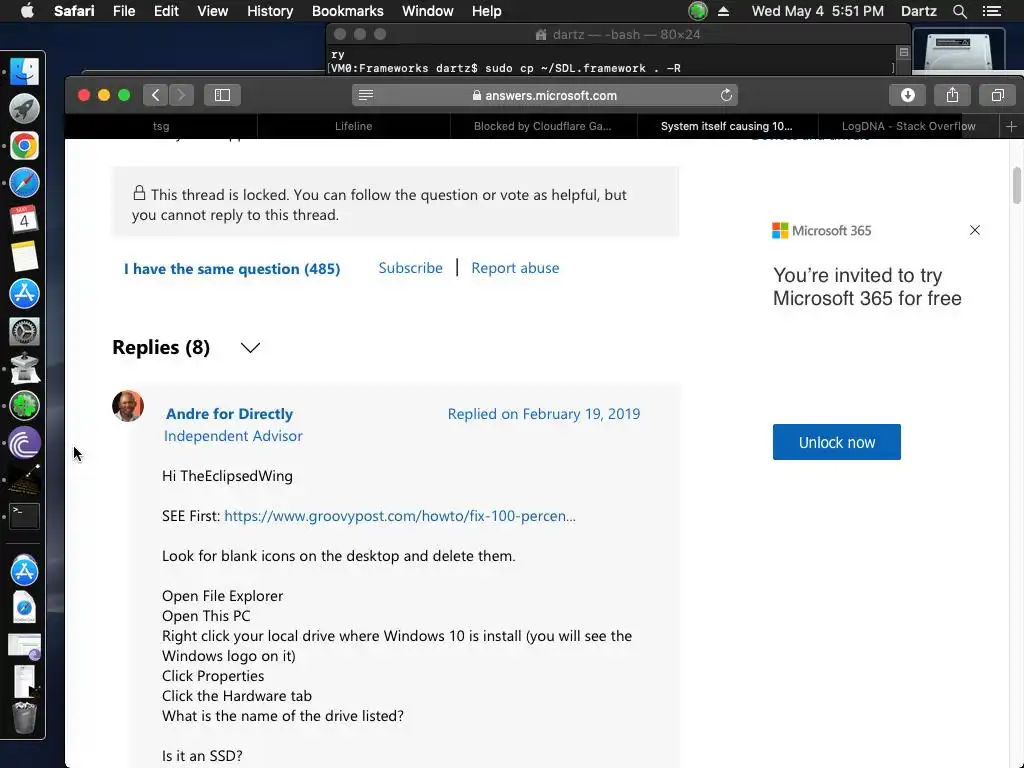Collapse the Replies (8) chevron
1024x768 pixels.
[250, 347]
